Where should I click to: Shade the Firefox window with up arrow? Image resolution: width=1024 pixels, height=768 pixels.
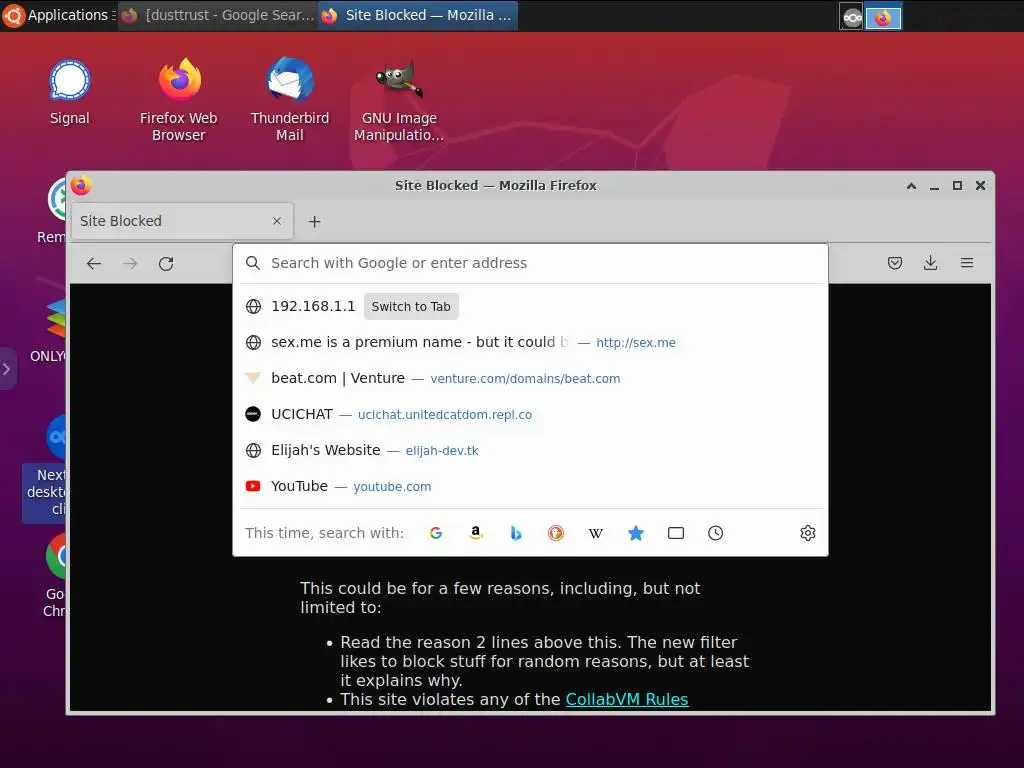click(x=911, y=185)
